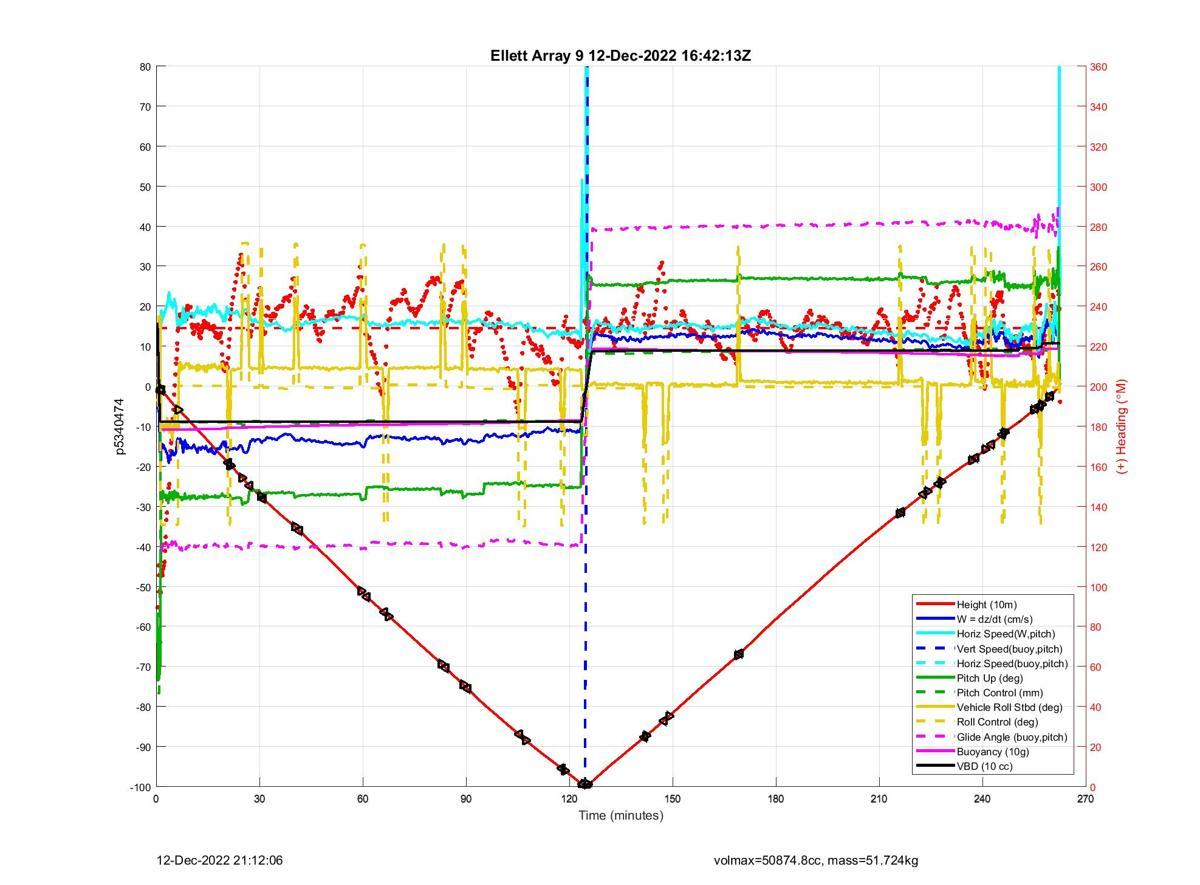Screen dimensions: 1200x885
Task: Click the magenta line sample beside 'Buoyancy (10g)'
Action: [x=935, y=751]
